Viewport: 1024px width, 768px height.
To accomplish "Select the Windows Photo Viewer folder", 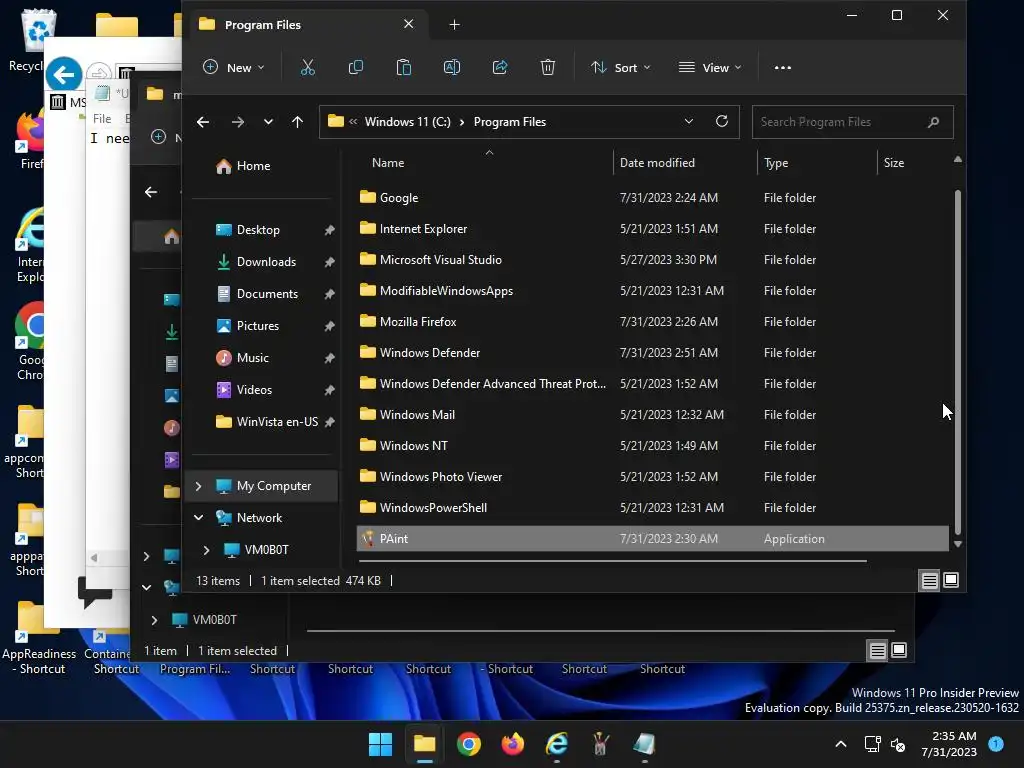I will [652, 477].
